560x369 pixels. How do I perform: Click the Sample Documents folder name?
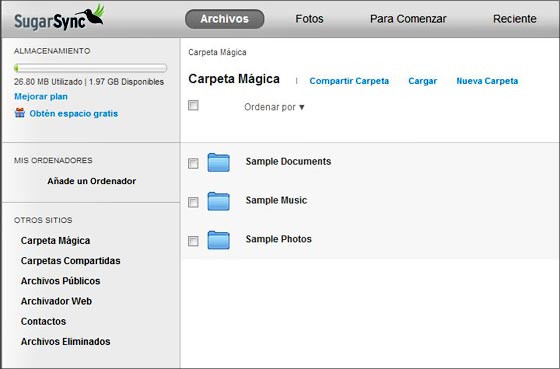(288, 161)
